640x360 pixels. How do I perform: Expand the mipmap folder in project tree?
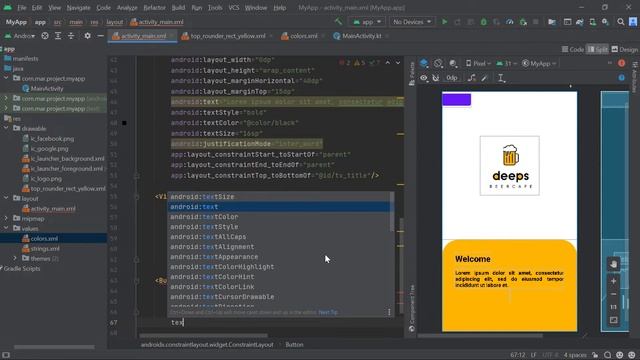[x=6, y=218]
